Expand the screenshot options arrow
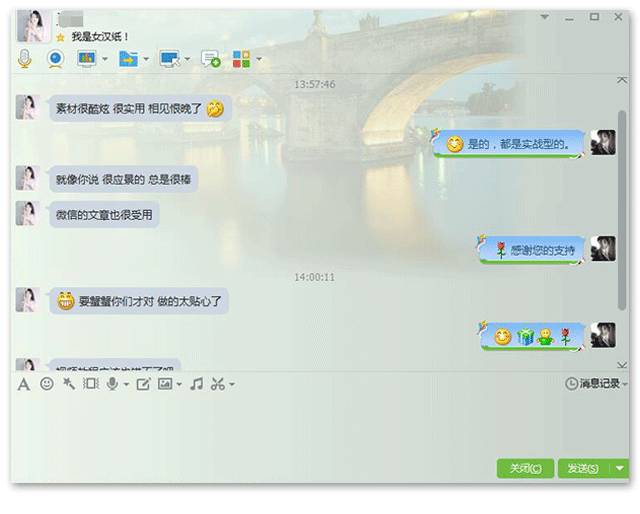Image resolution: width=640 pixels, height=514 pixels. pos(232,384)
